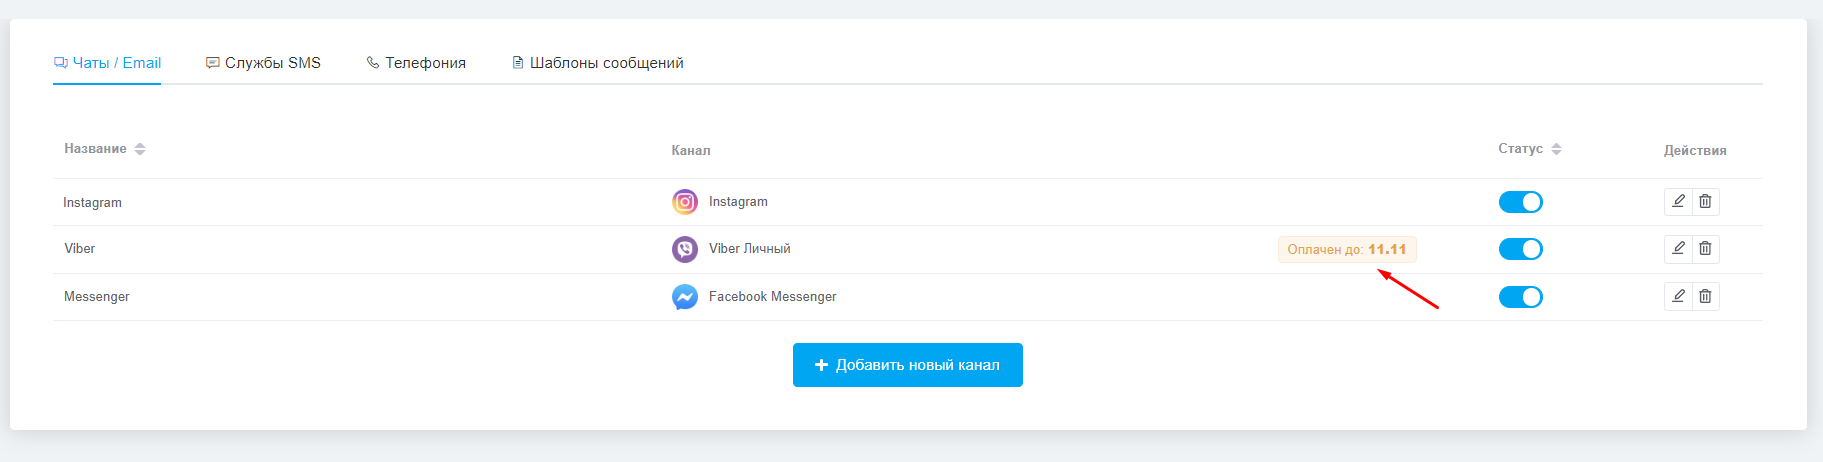Edit the Viber channel with pencil icon
Viewport: 1823px width, 462px height.
tap(1678, 248)
